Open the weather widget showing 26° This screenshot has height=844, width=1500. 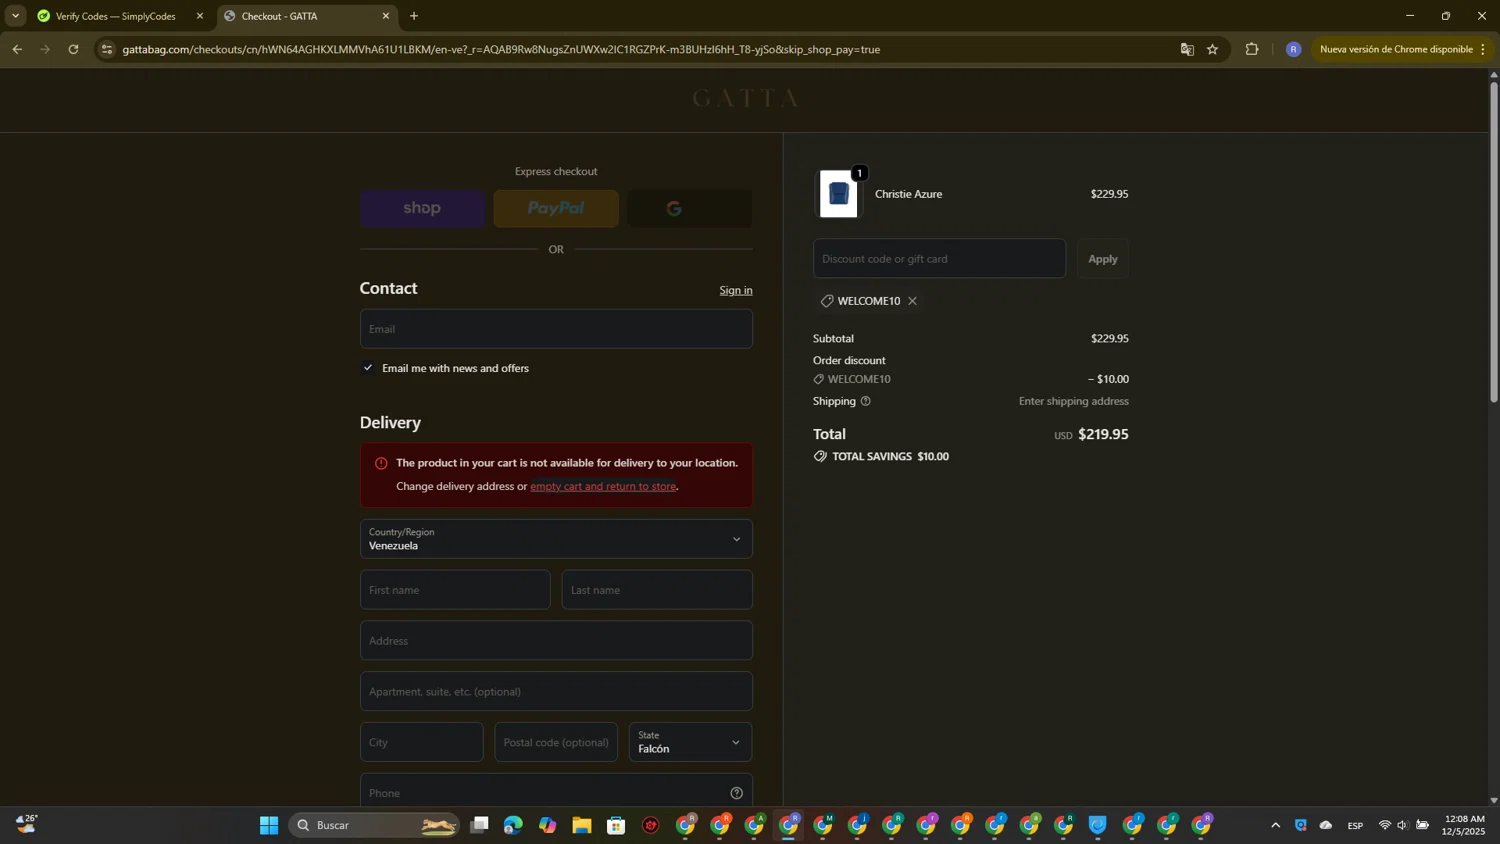tap(27, 824)
